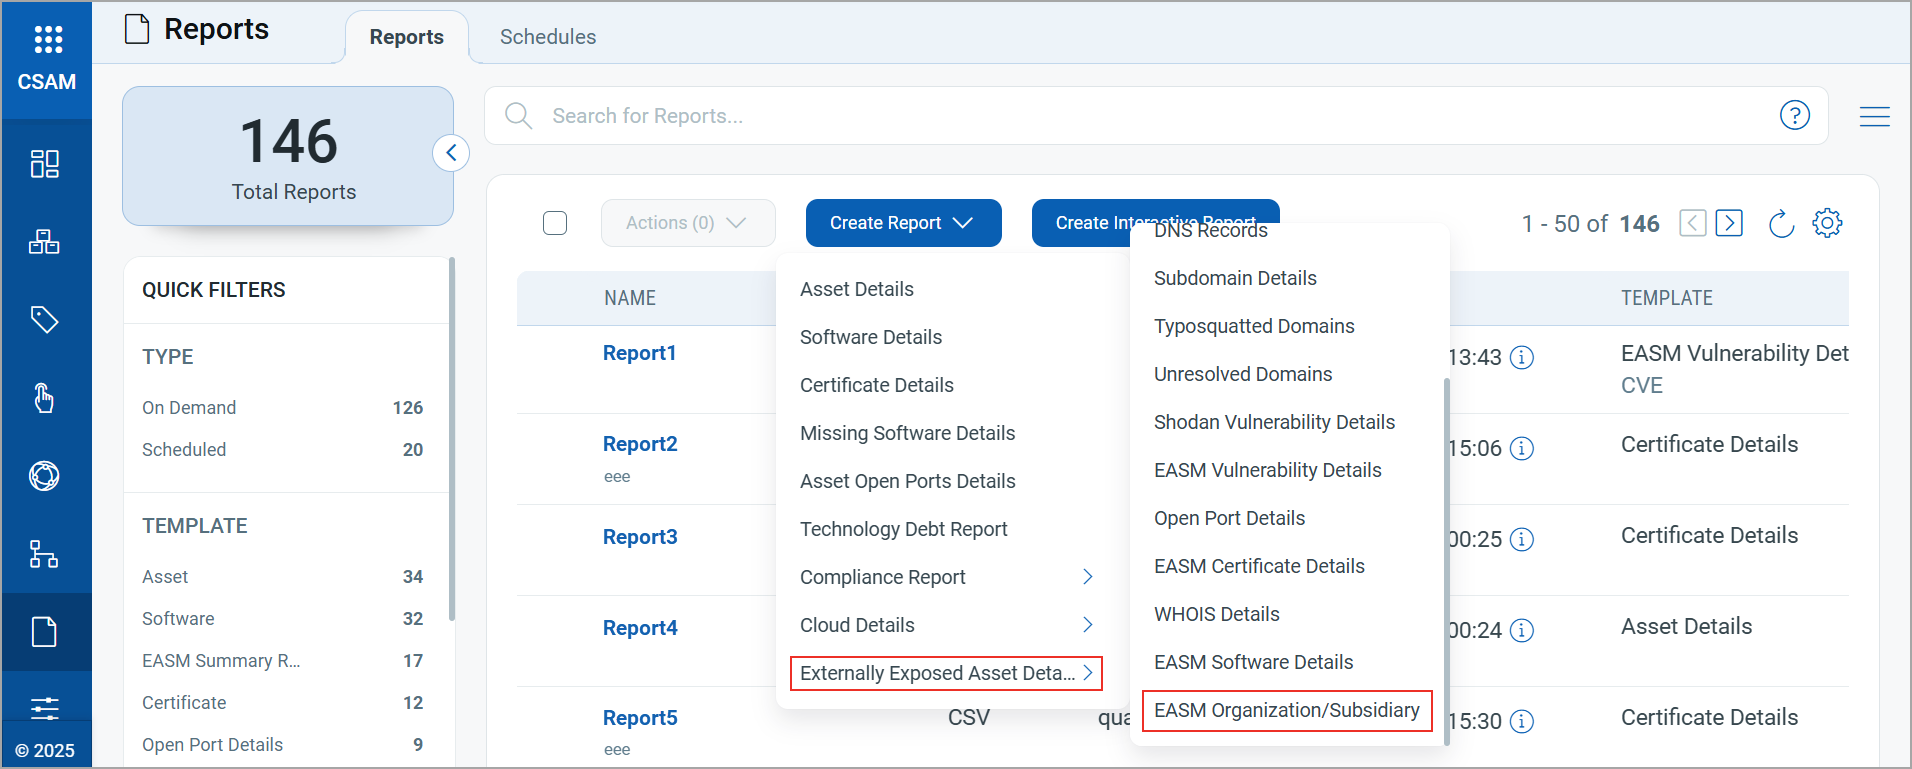
Task: Open the Report3 link
Action: [640, 537]
